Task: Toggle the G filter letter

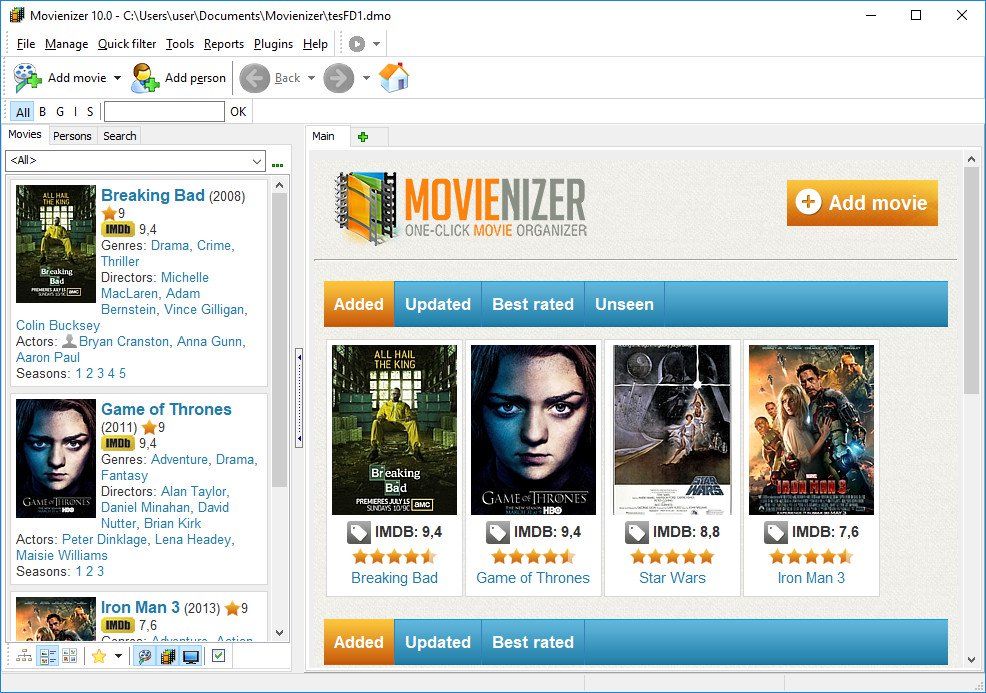Action: coord(60,111)
